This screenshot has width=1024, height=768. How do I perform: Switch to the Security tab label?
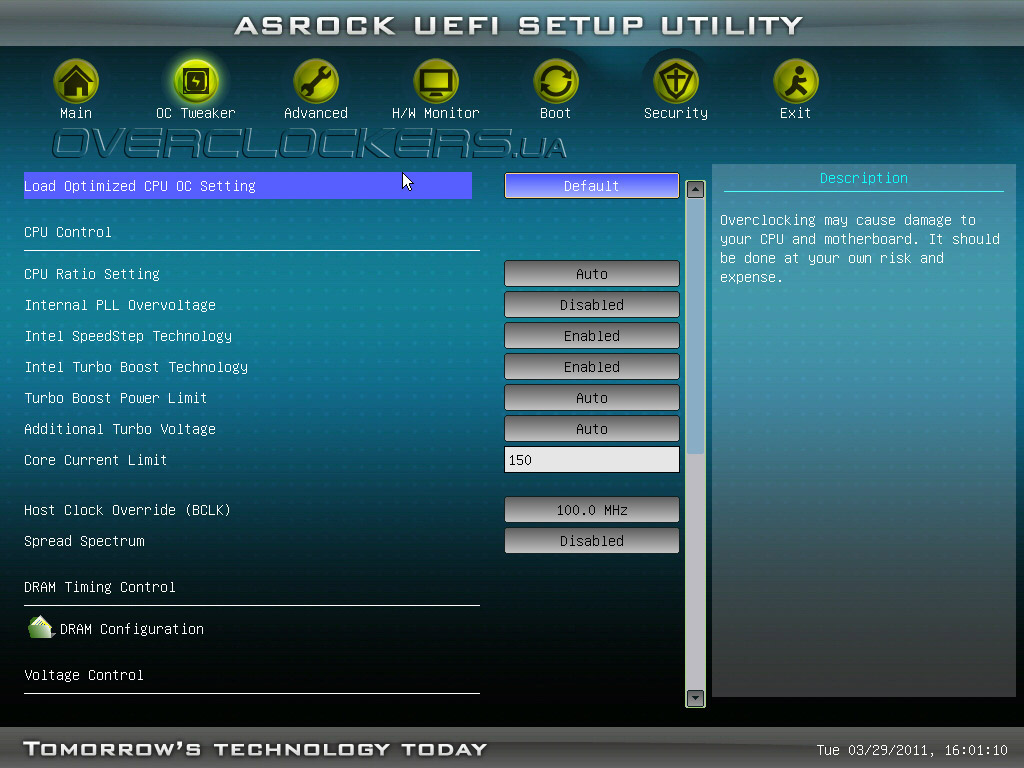click(x=676, y=113)
